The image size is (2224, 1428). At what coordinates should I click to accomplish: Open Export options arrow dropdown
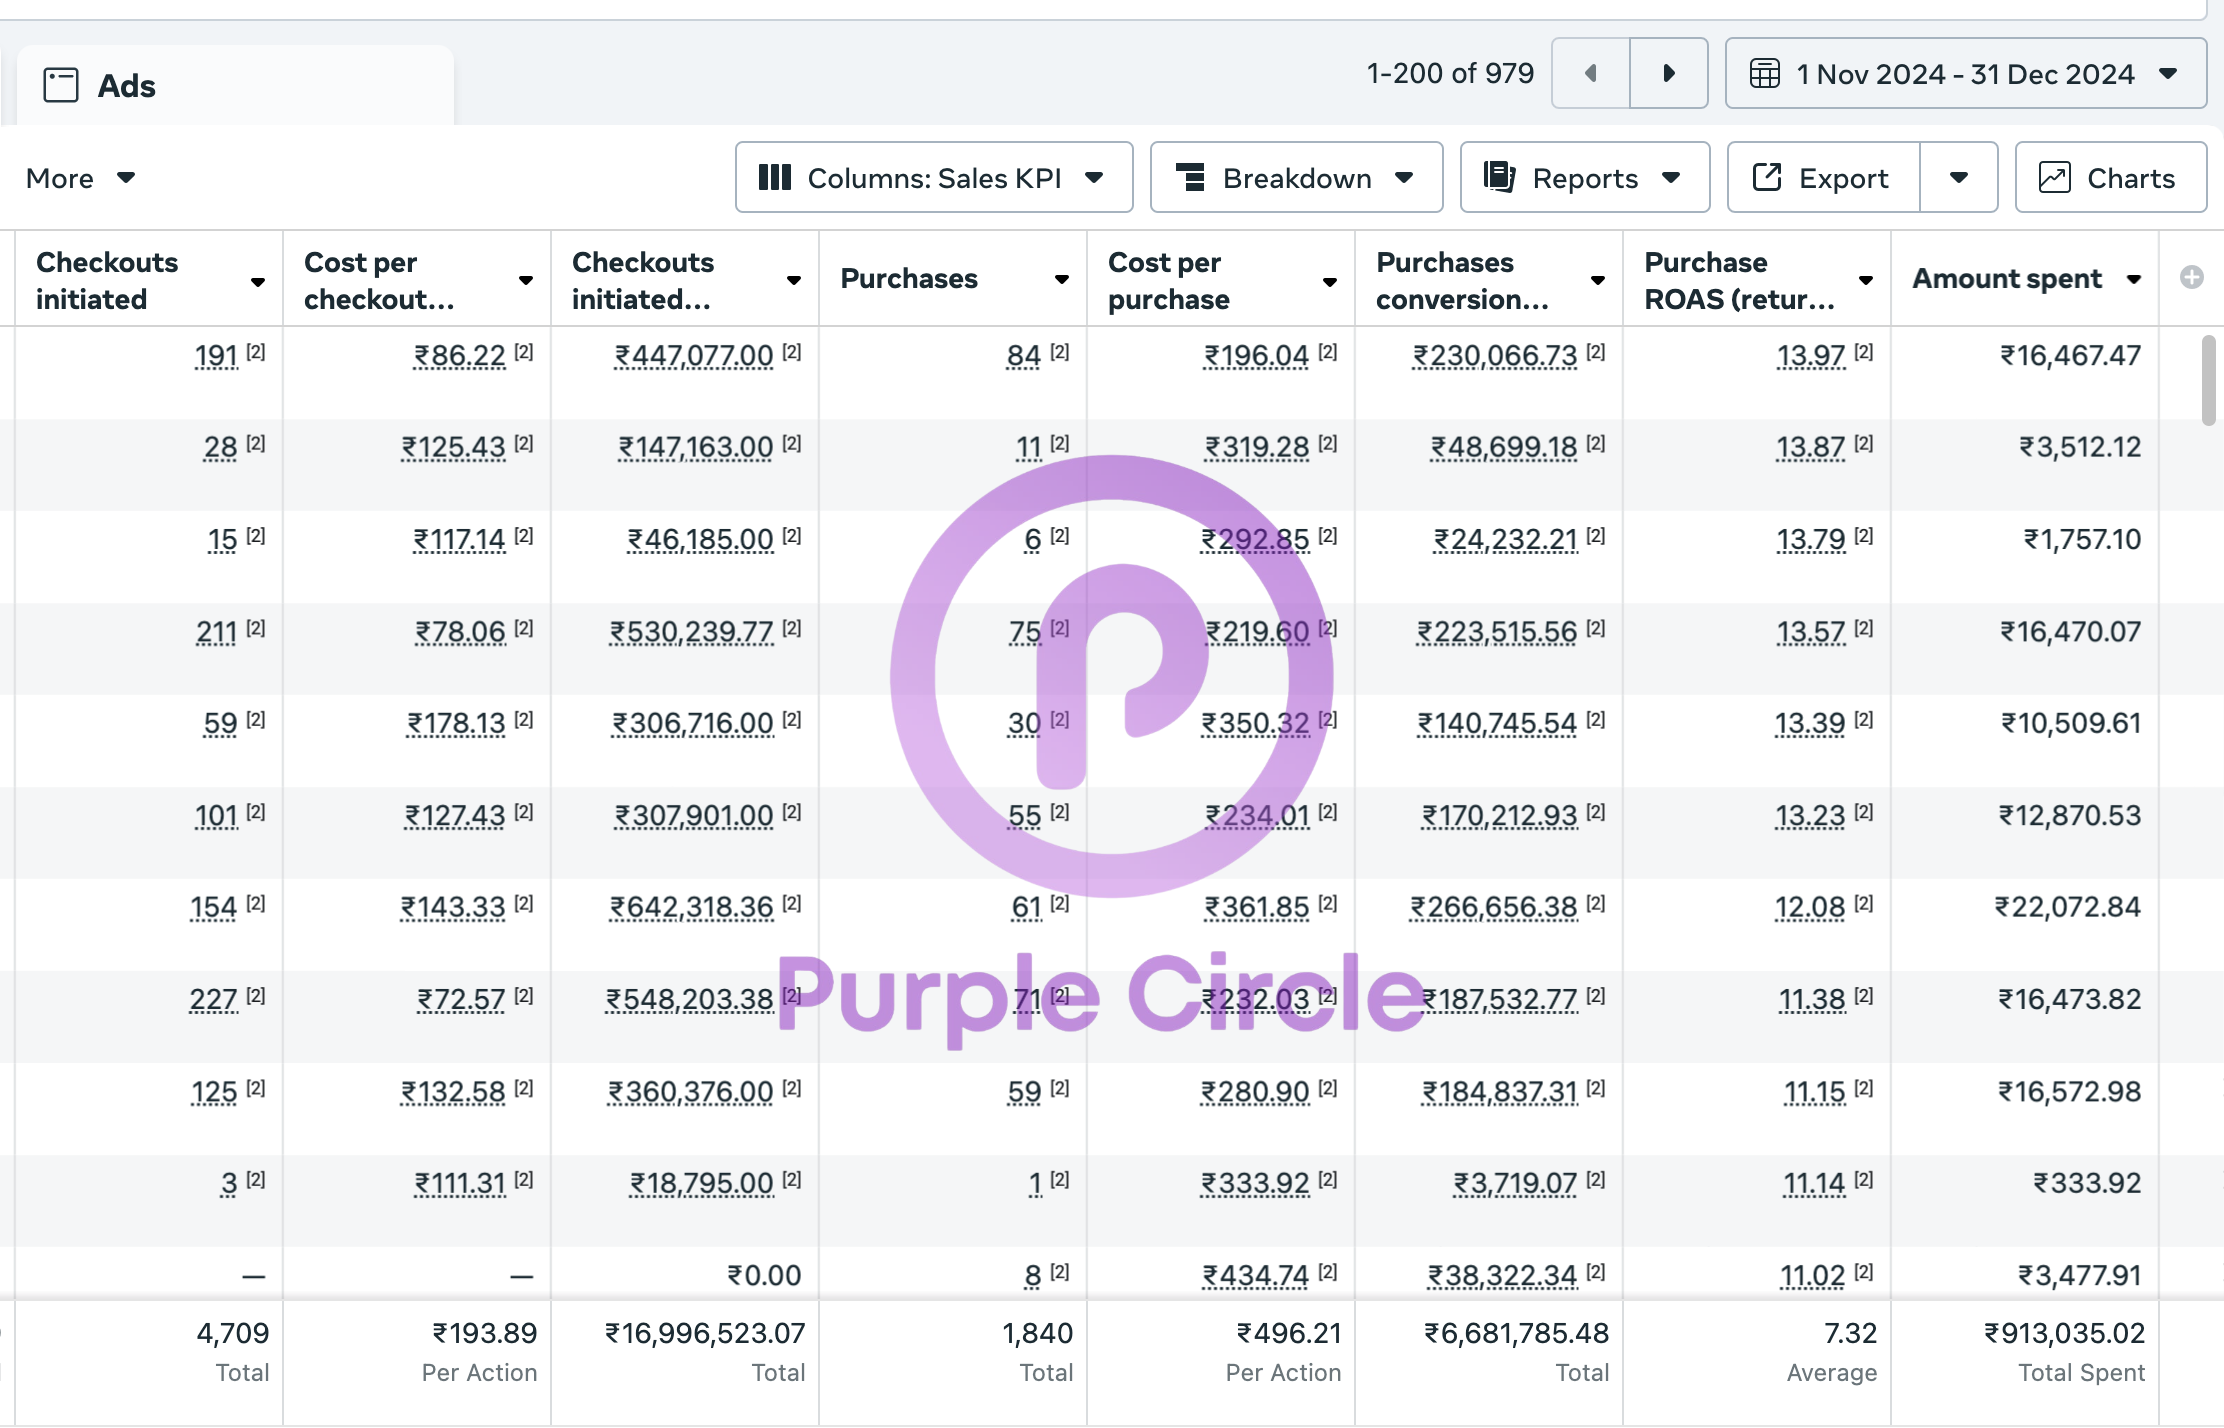[1958, 177]
